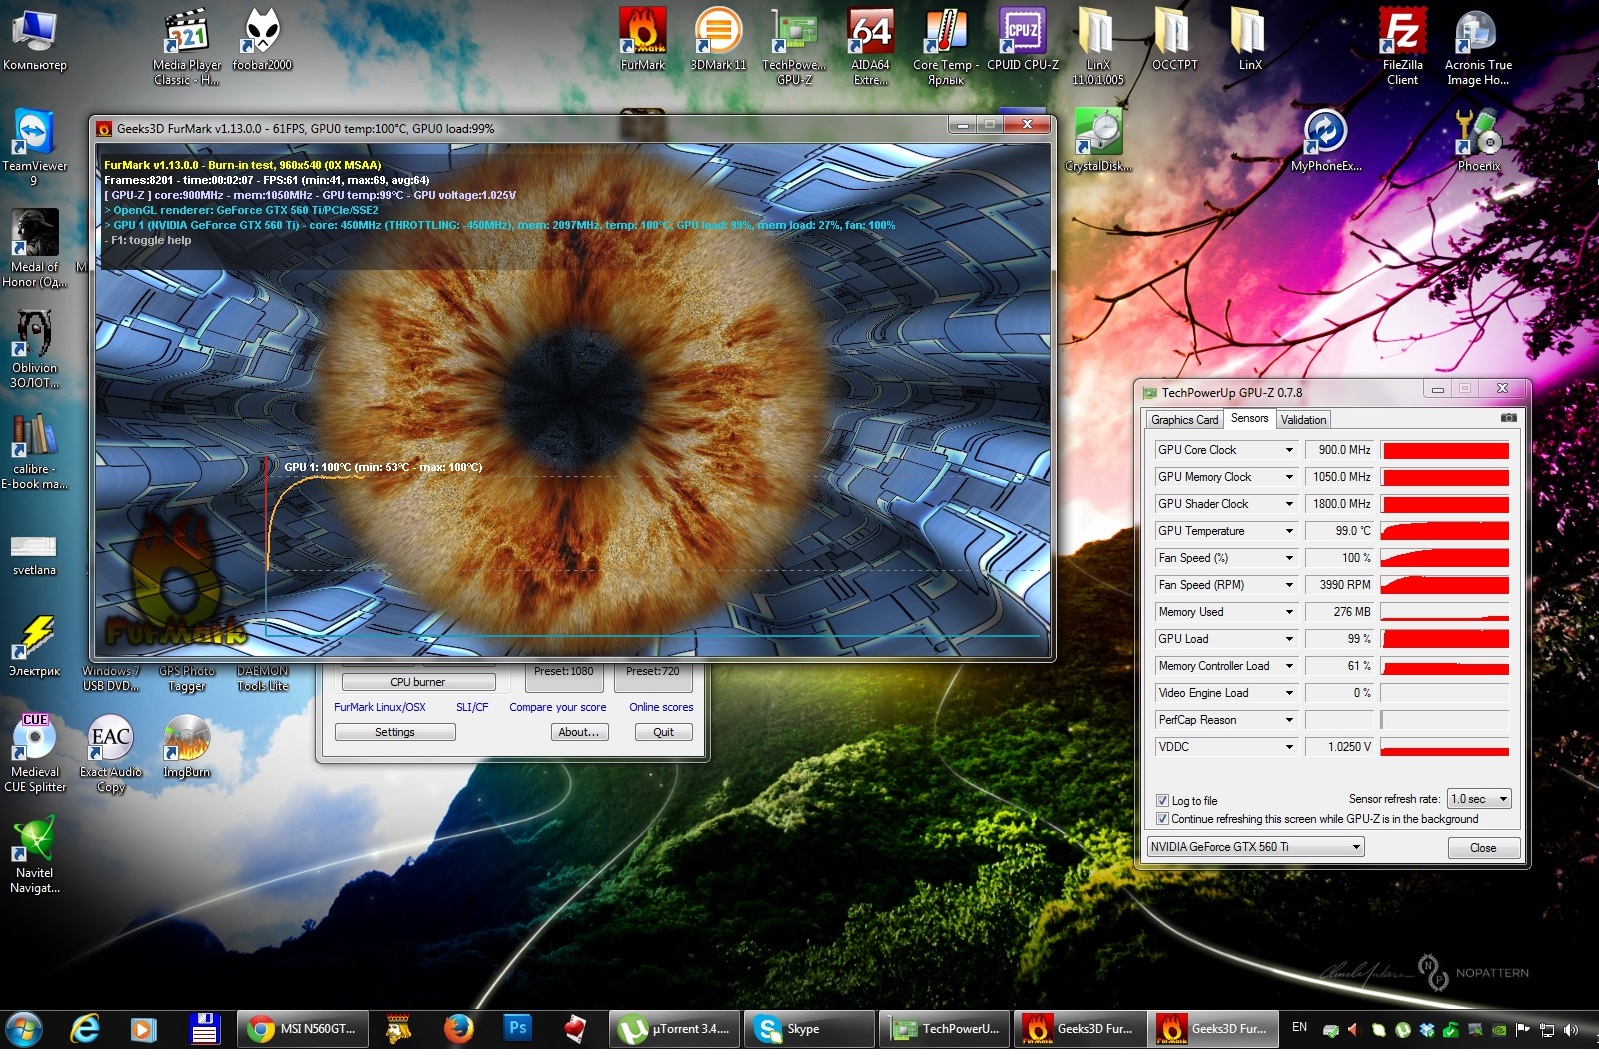Toggle continue refreshing in background checkbox

[1162, 818]
